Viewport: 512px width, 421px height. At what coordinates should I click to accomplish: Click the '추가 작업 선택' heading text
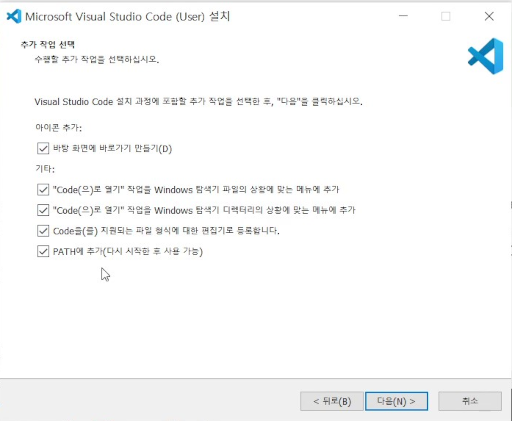tap(48, 45)
